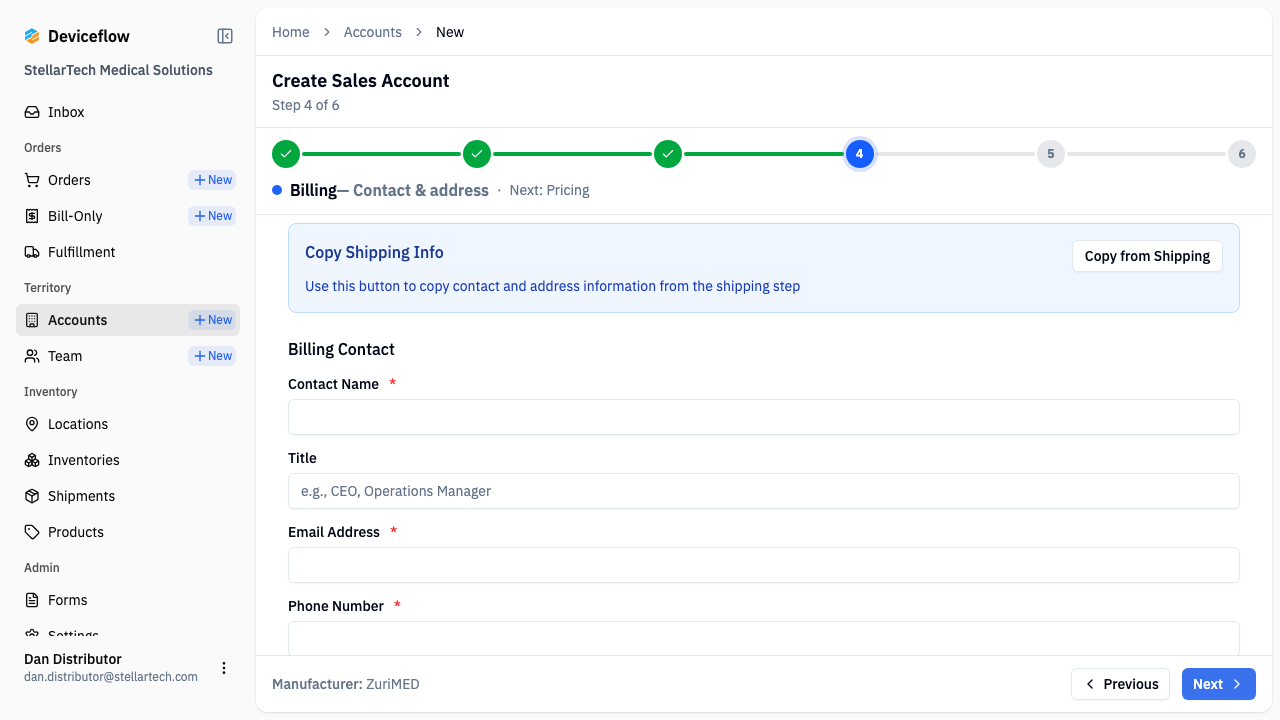The width and height of the screenshot is (1280, 720).
Task: Click 'StellarTech Medical Solutions' organization name
Action: [x=118, y=70]
